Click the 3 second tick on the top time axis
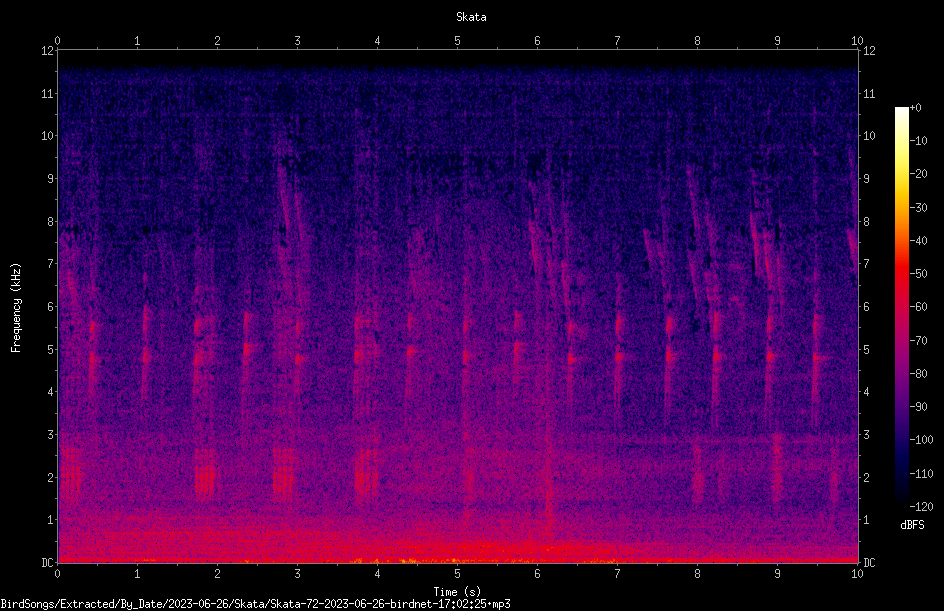The width and height of the screenshot is (944, 611). 297,41
